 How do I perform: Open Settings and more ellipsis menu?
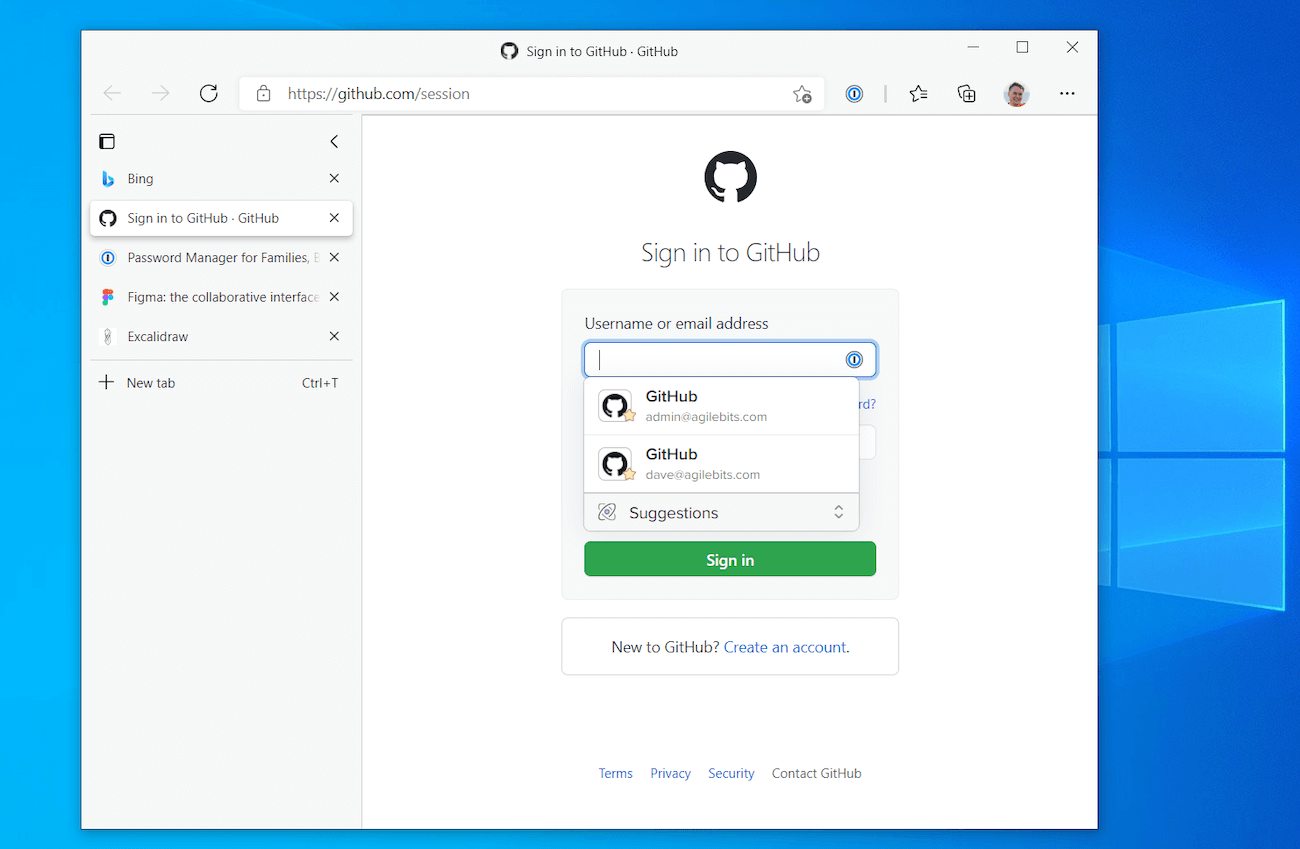(1067, 94)
